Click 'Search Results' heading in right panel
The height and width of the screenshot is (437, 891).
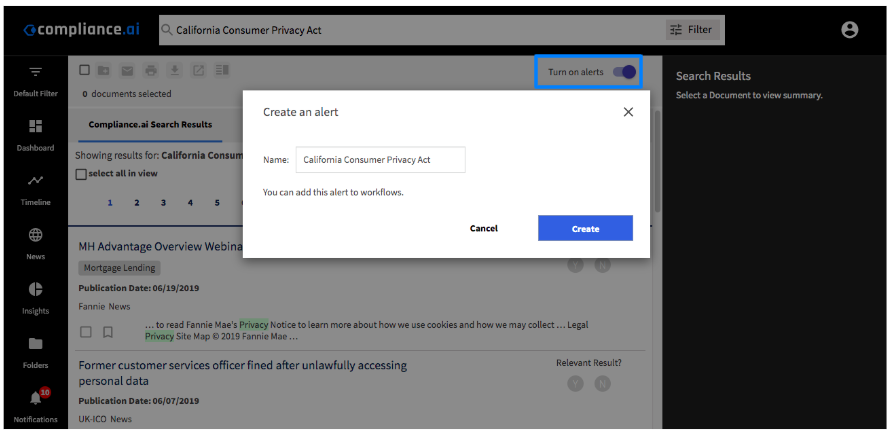713,76
